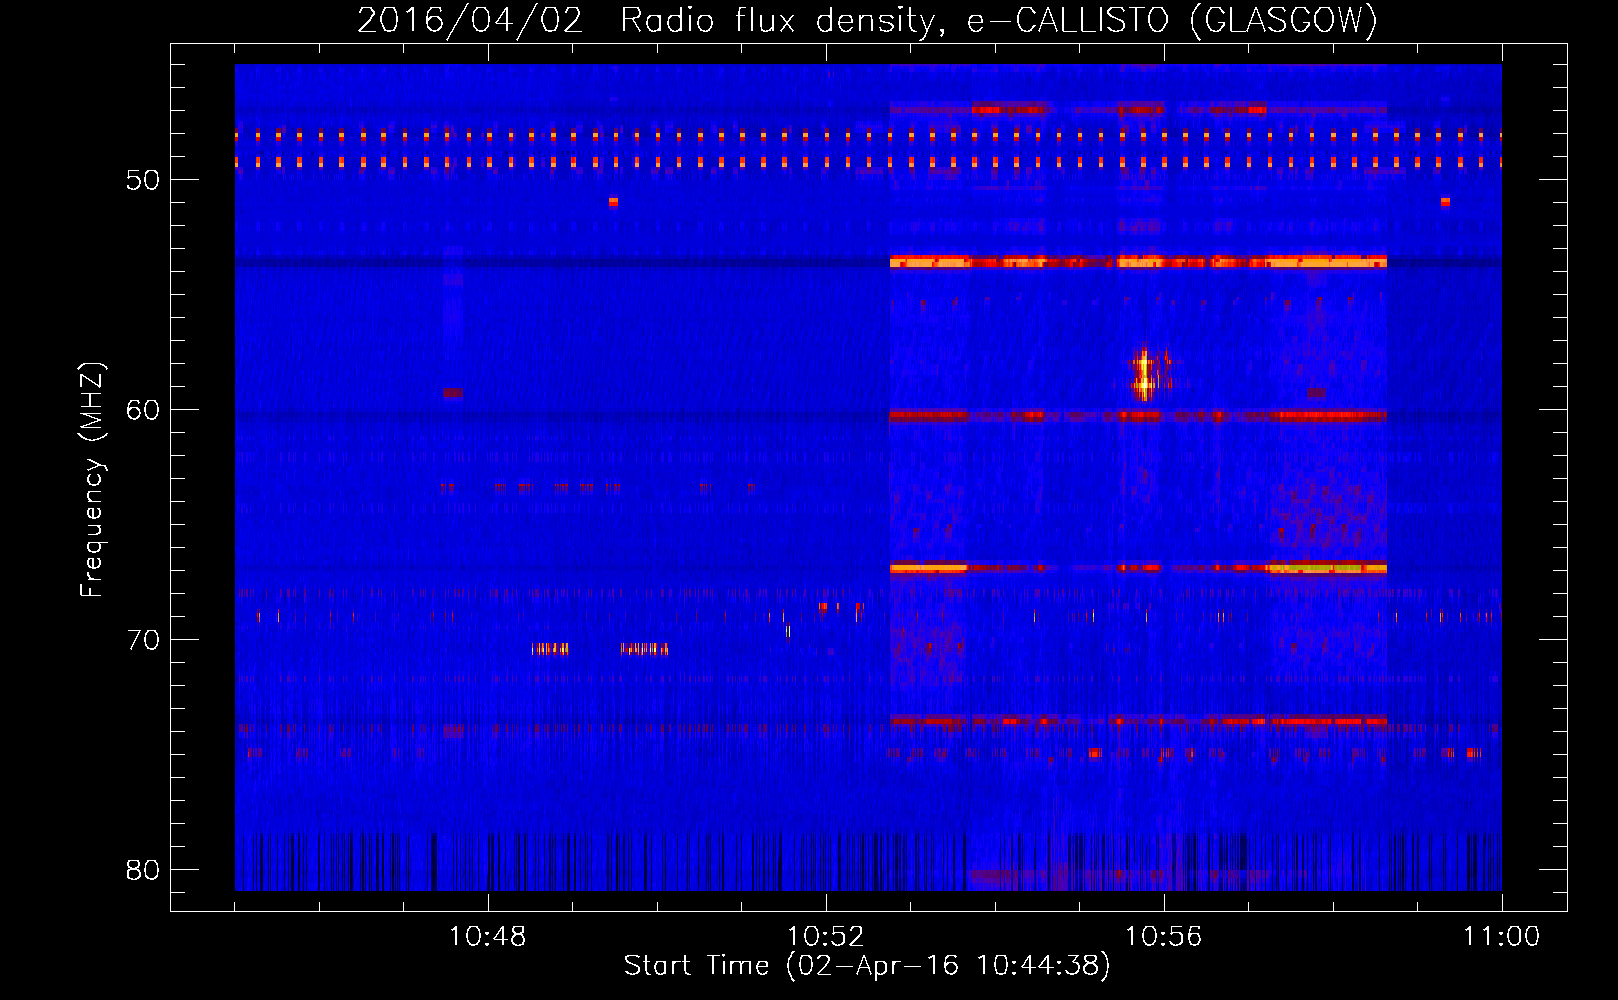Click the plot title "2016/04/02 Radio flux density, e-CALLISTO (GLASGOW)"
This screenshot has width=1618, height=1000.
867,20
